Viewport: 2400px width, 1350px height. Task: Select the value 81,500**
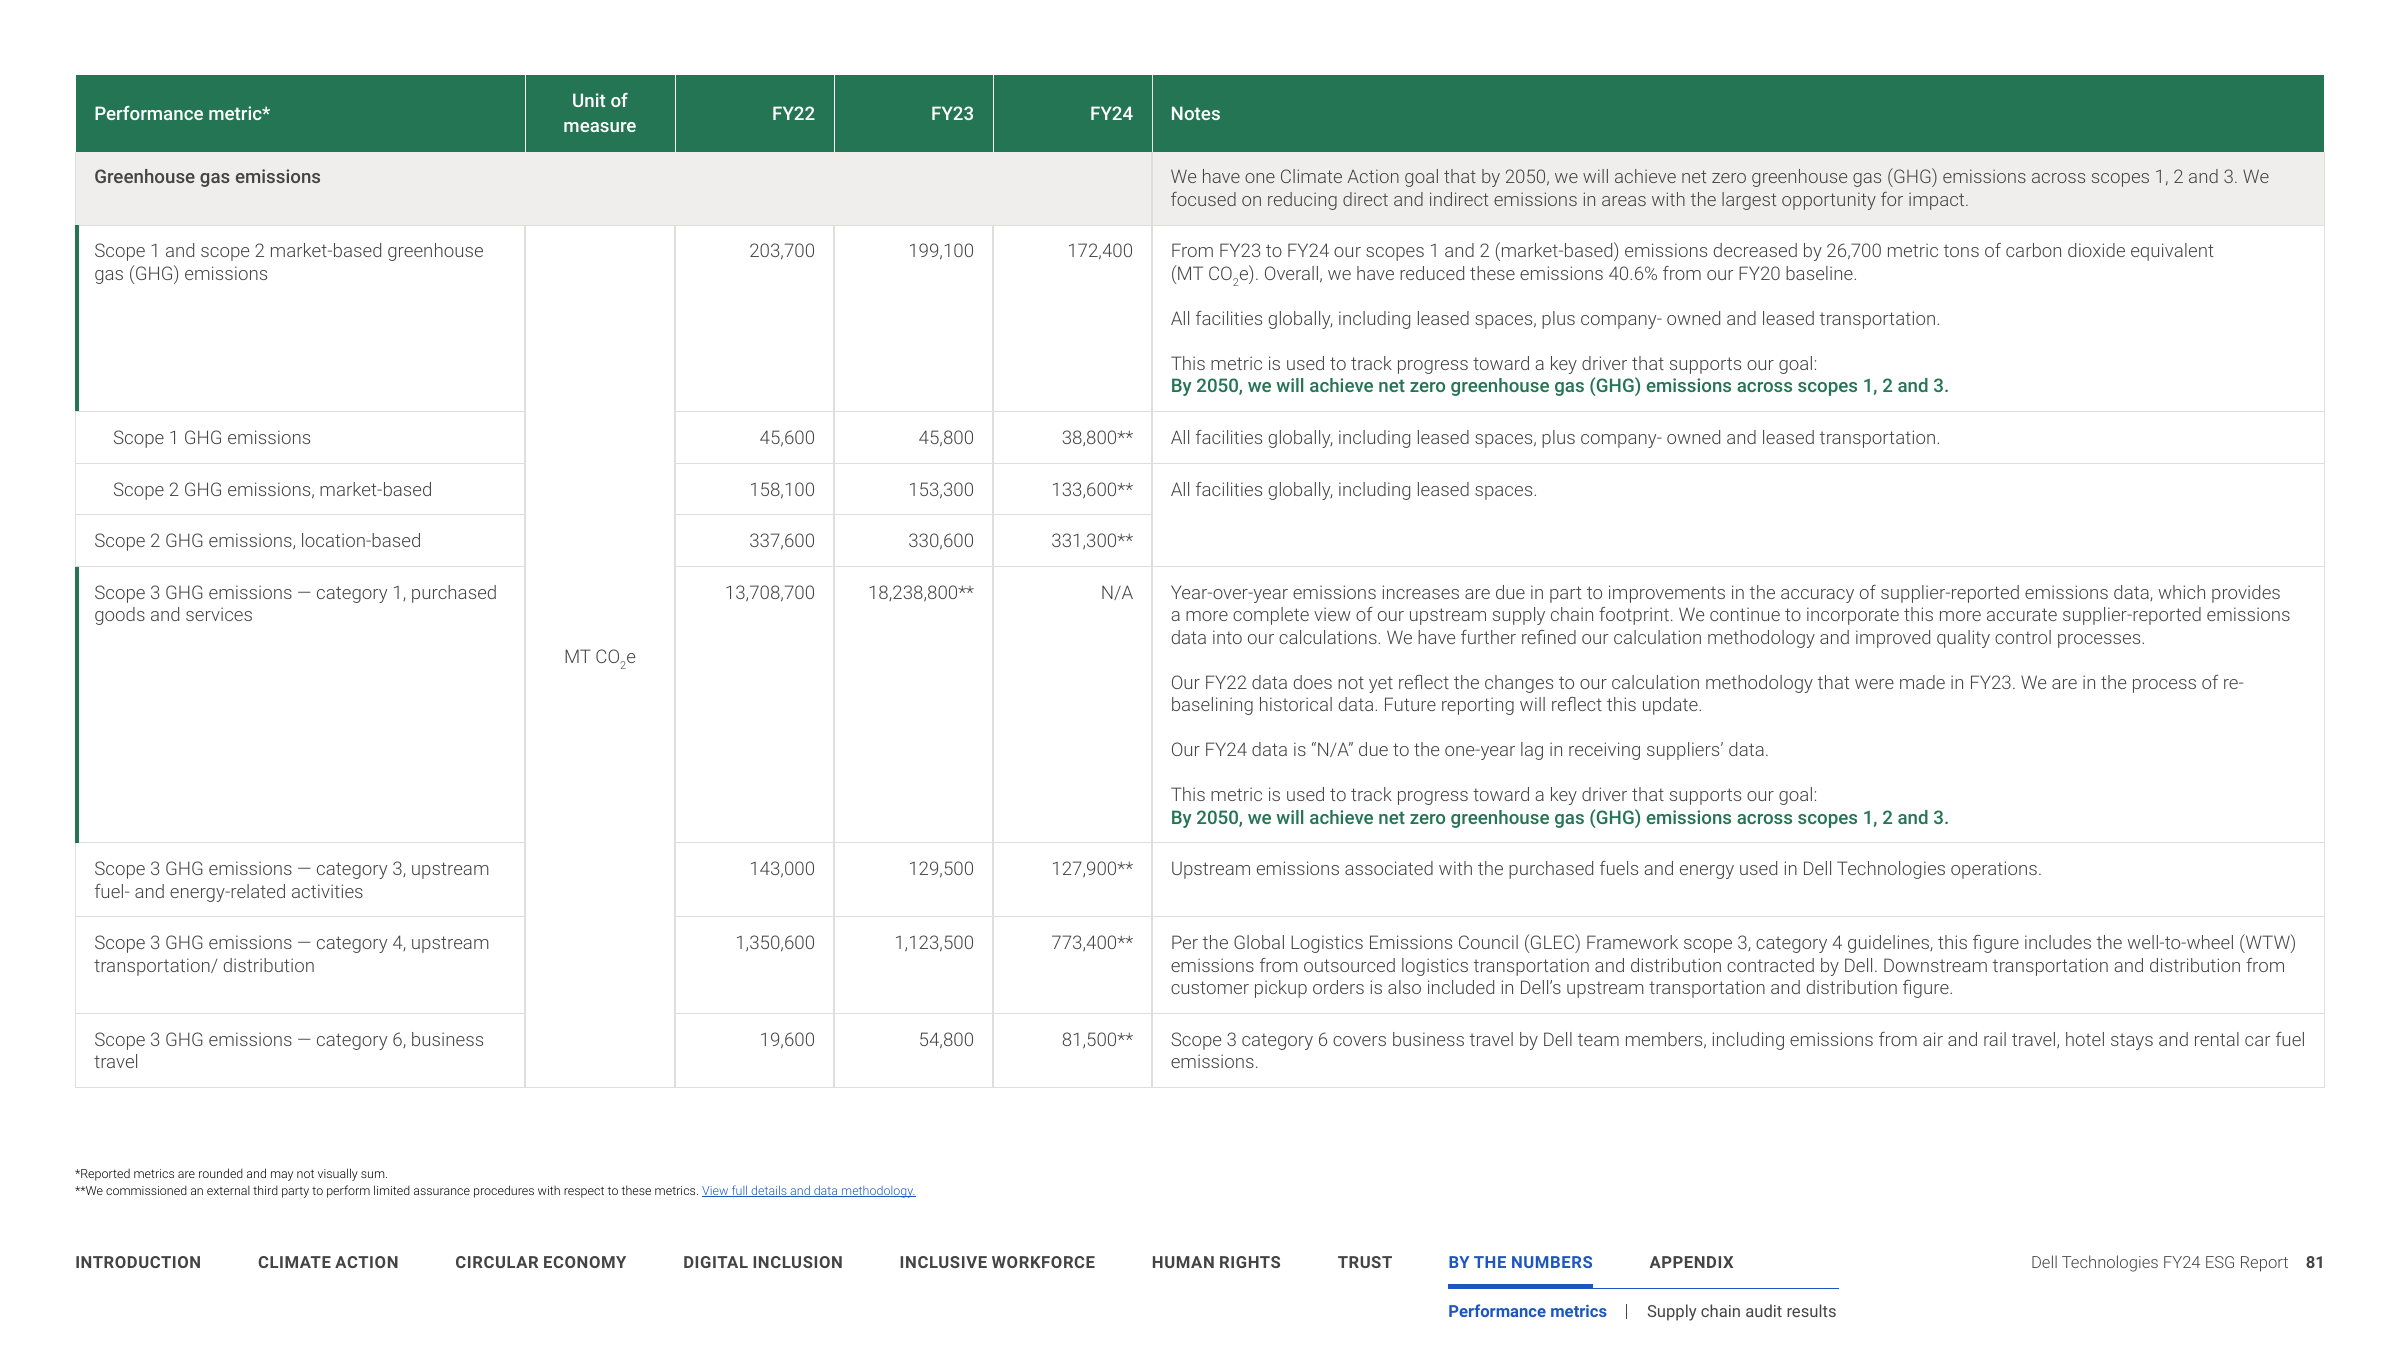[1097, 1040]
